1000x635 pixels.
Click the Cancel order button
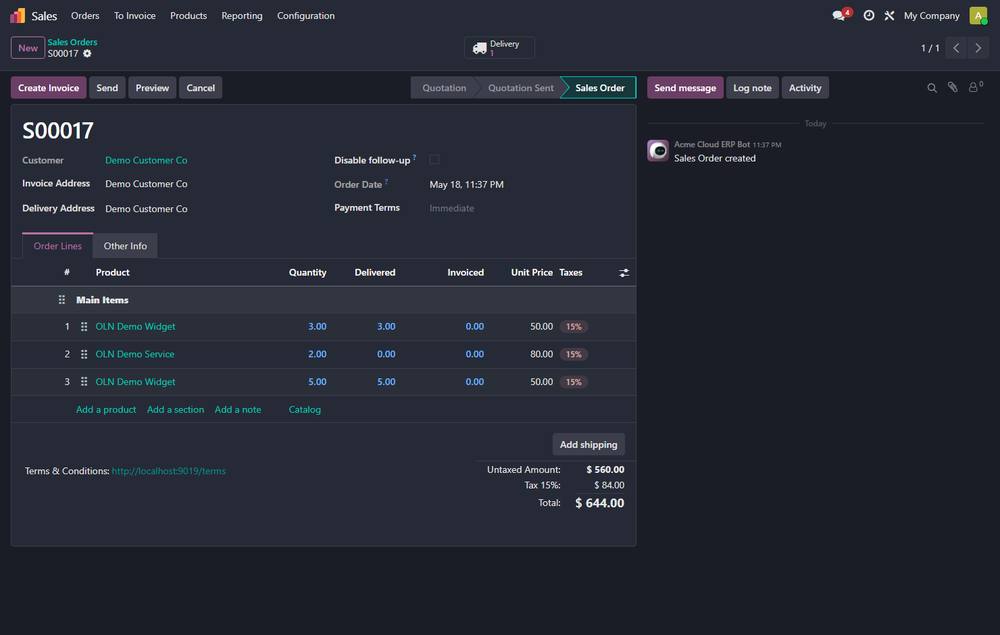pyautogui.click(x=200, y=88)
